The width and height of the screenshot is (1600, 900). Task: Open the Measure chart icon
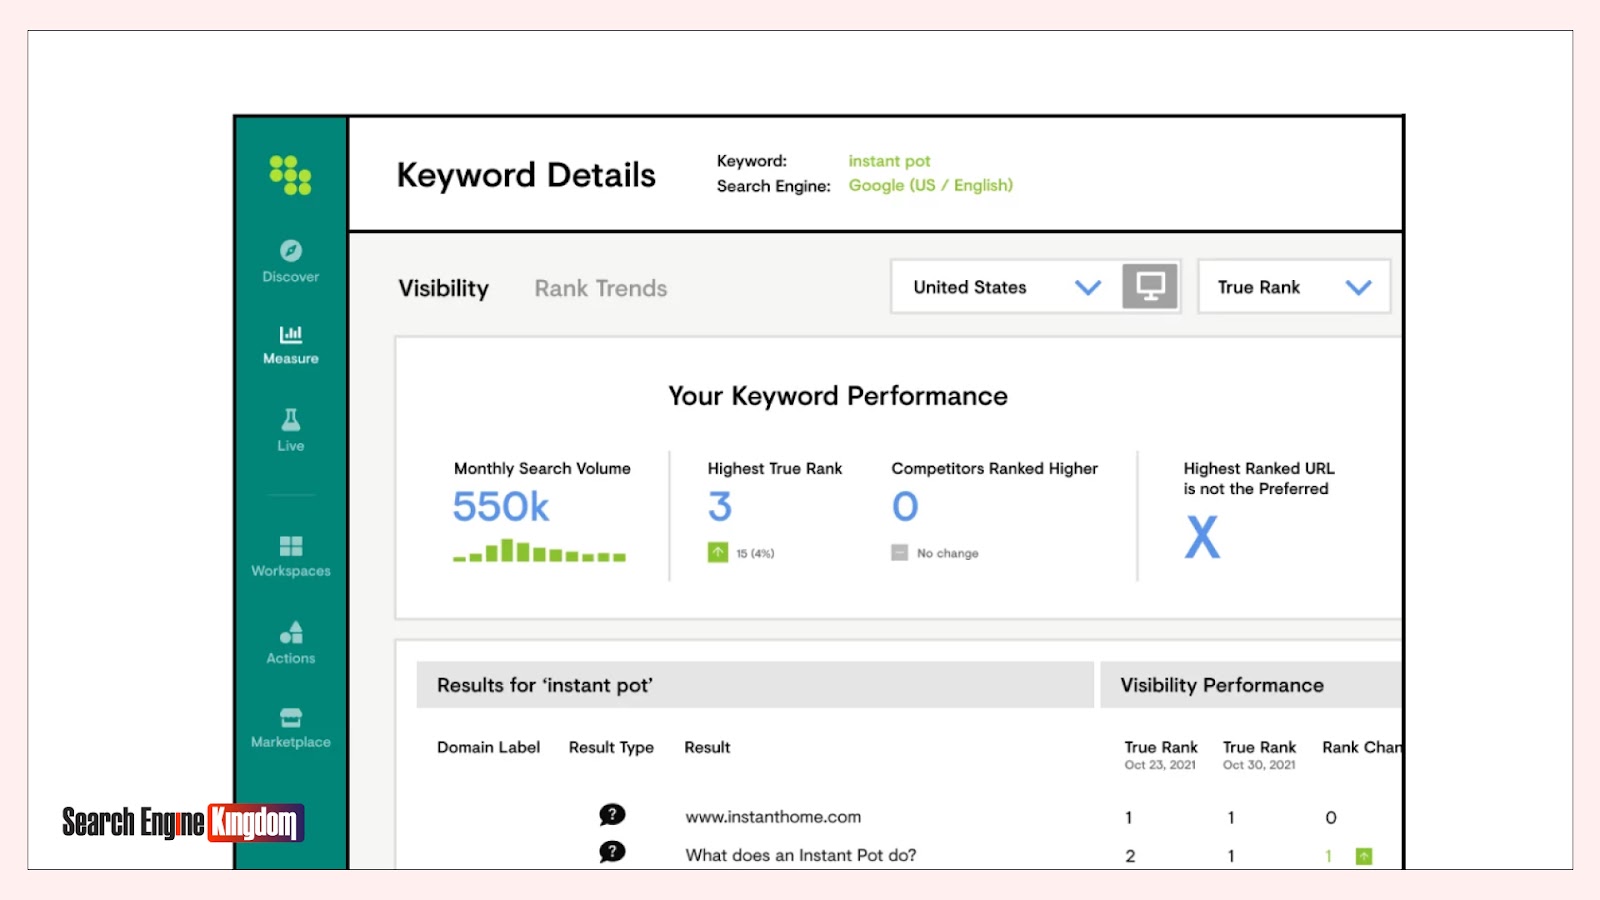(x=291, y=334)
